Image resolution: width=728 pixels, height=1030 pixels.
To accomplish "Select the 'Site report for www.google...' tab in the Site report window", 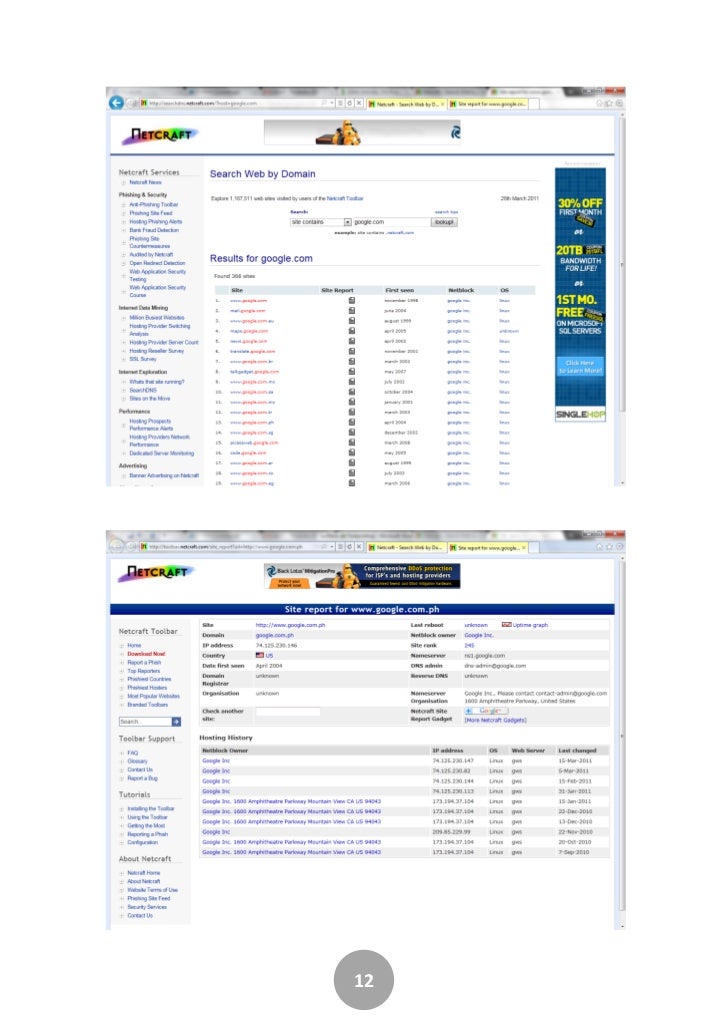I will (x=488, y=547).
